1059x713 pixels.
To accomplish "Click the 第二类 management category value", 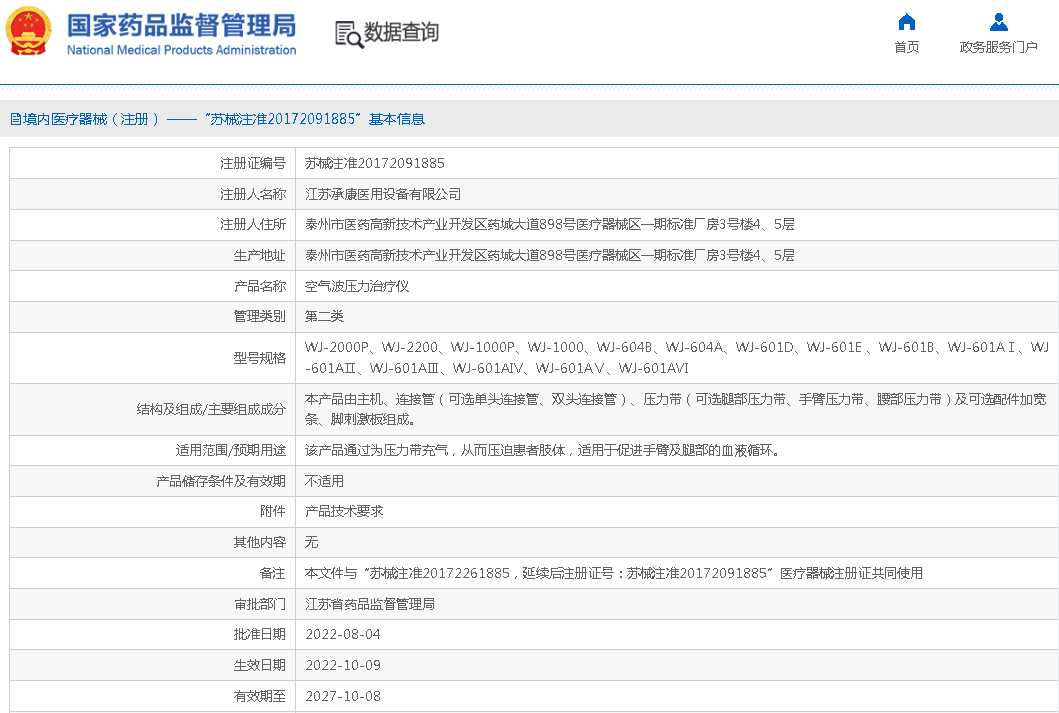I will 324,316.
